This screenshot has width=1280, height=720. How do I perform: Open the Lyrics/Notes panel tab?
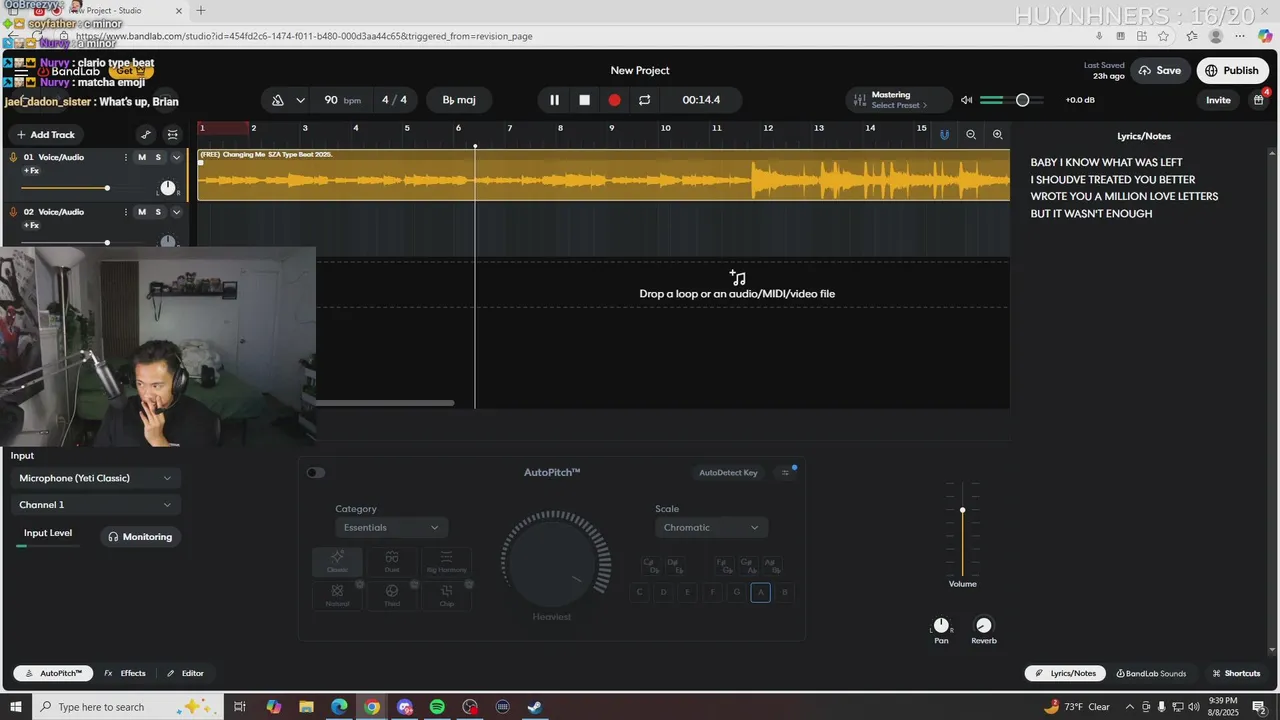click(1066, 673)
